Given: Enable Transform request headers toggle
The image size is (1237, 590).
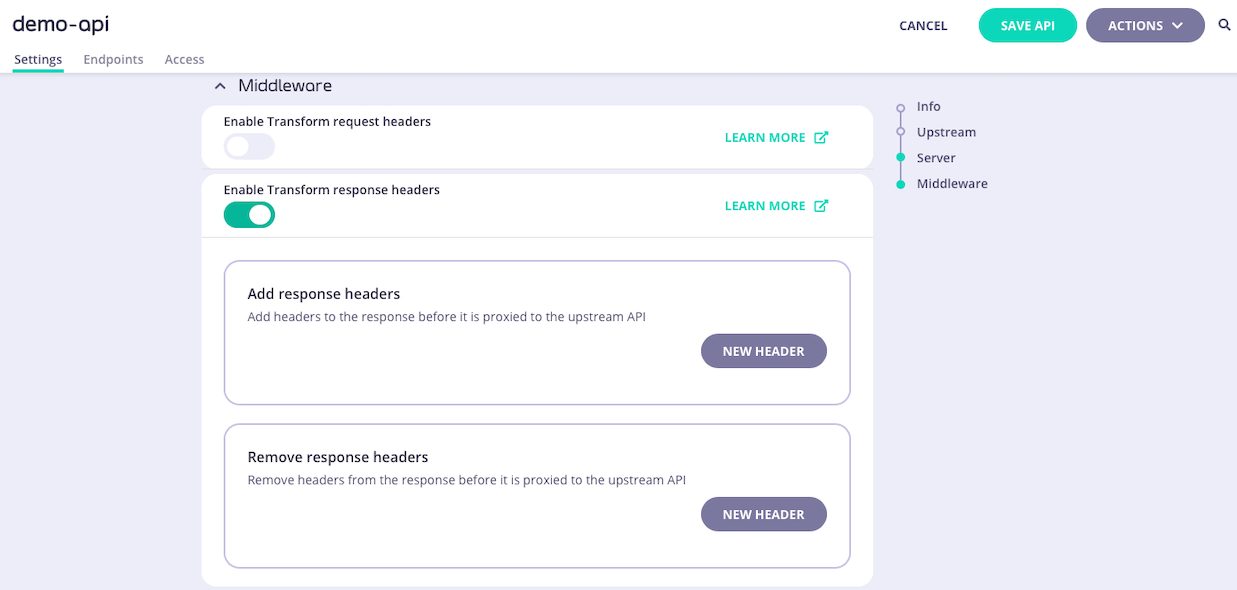Looking at the screenshot, I should pyautogui.click(x=248, y=147).
